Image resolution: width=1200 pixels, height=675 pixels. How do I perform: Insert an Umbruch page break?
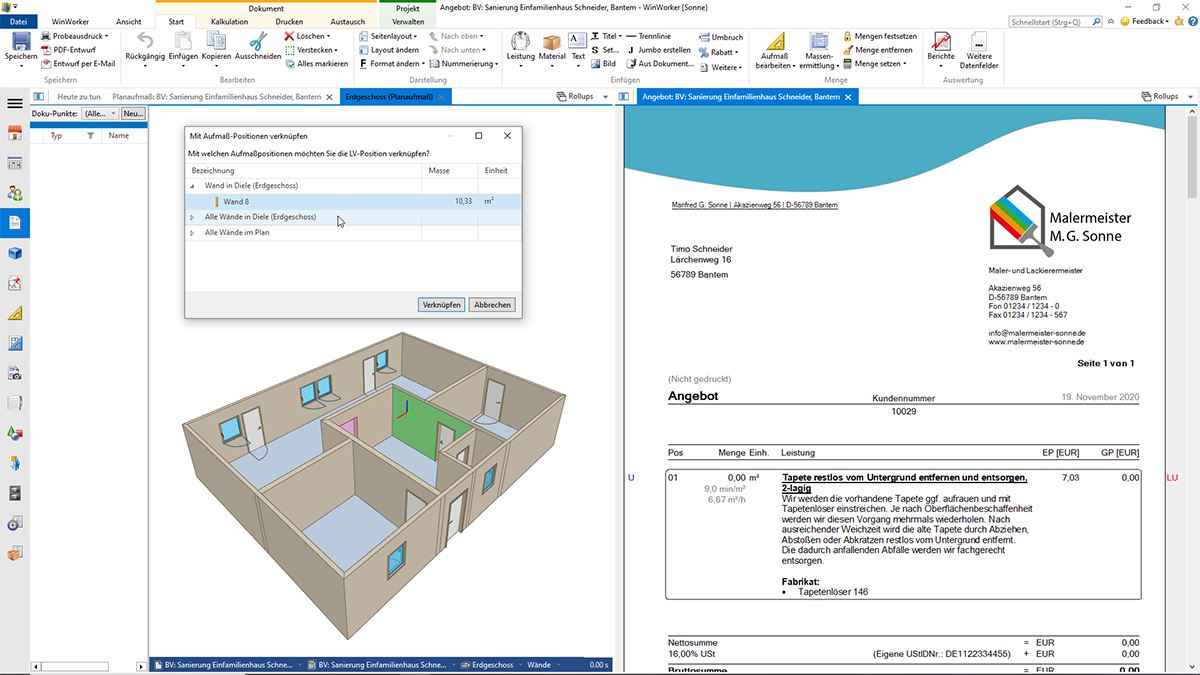[x=721, y=37]
